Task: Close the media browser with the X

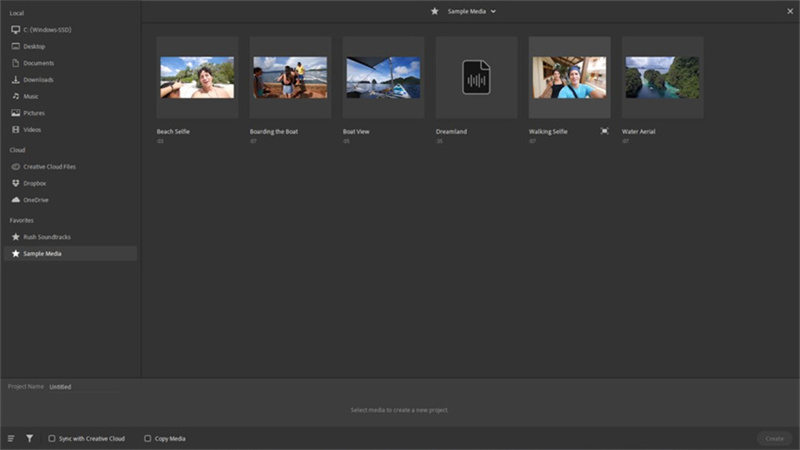Action: [788, 11]
